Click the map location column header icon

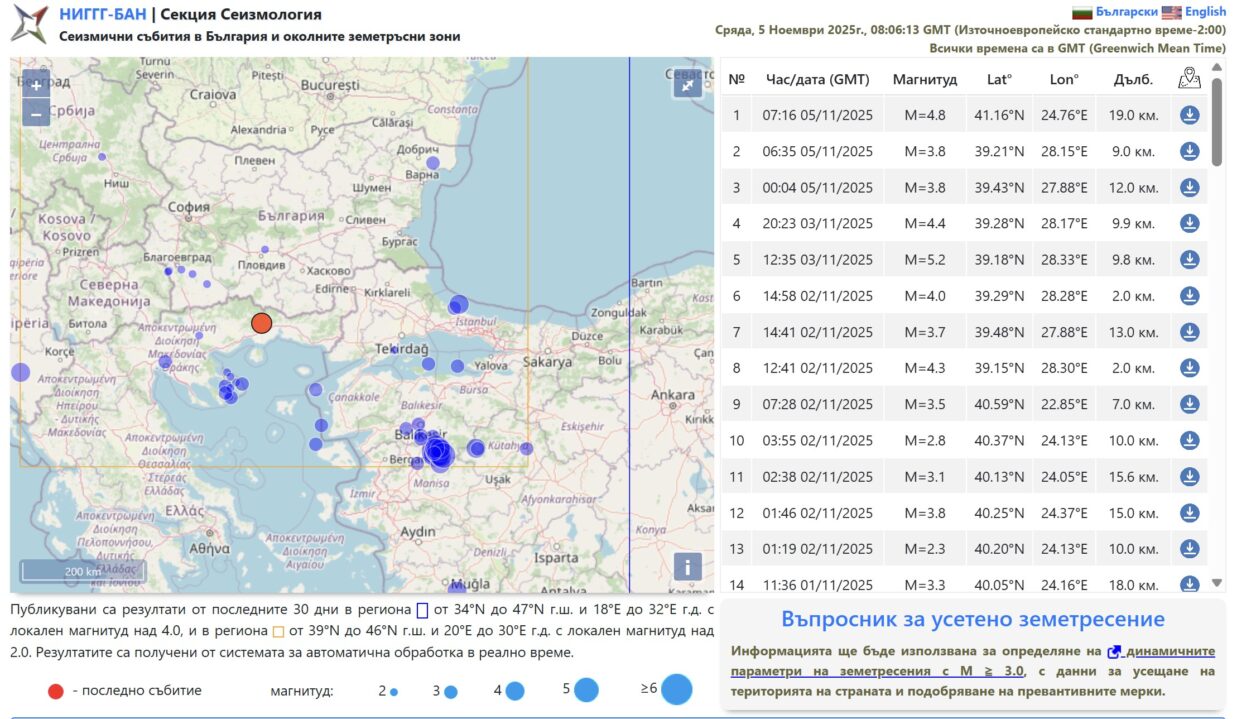click(x=1189, y=78)
